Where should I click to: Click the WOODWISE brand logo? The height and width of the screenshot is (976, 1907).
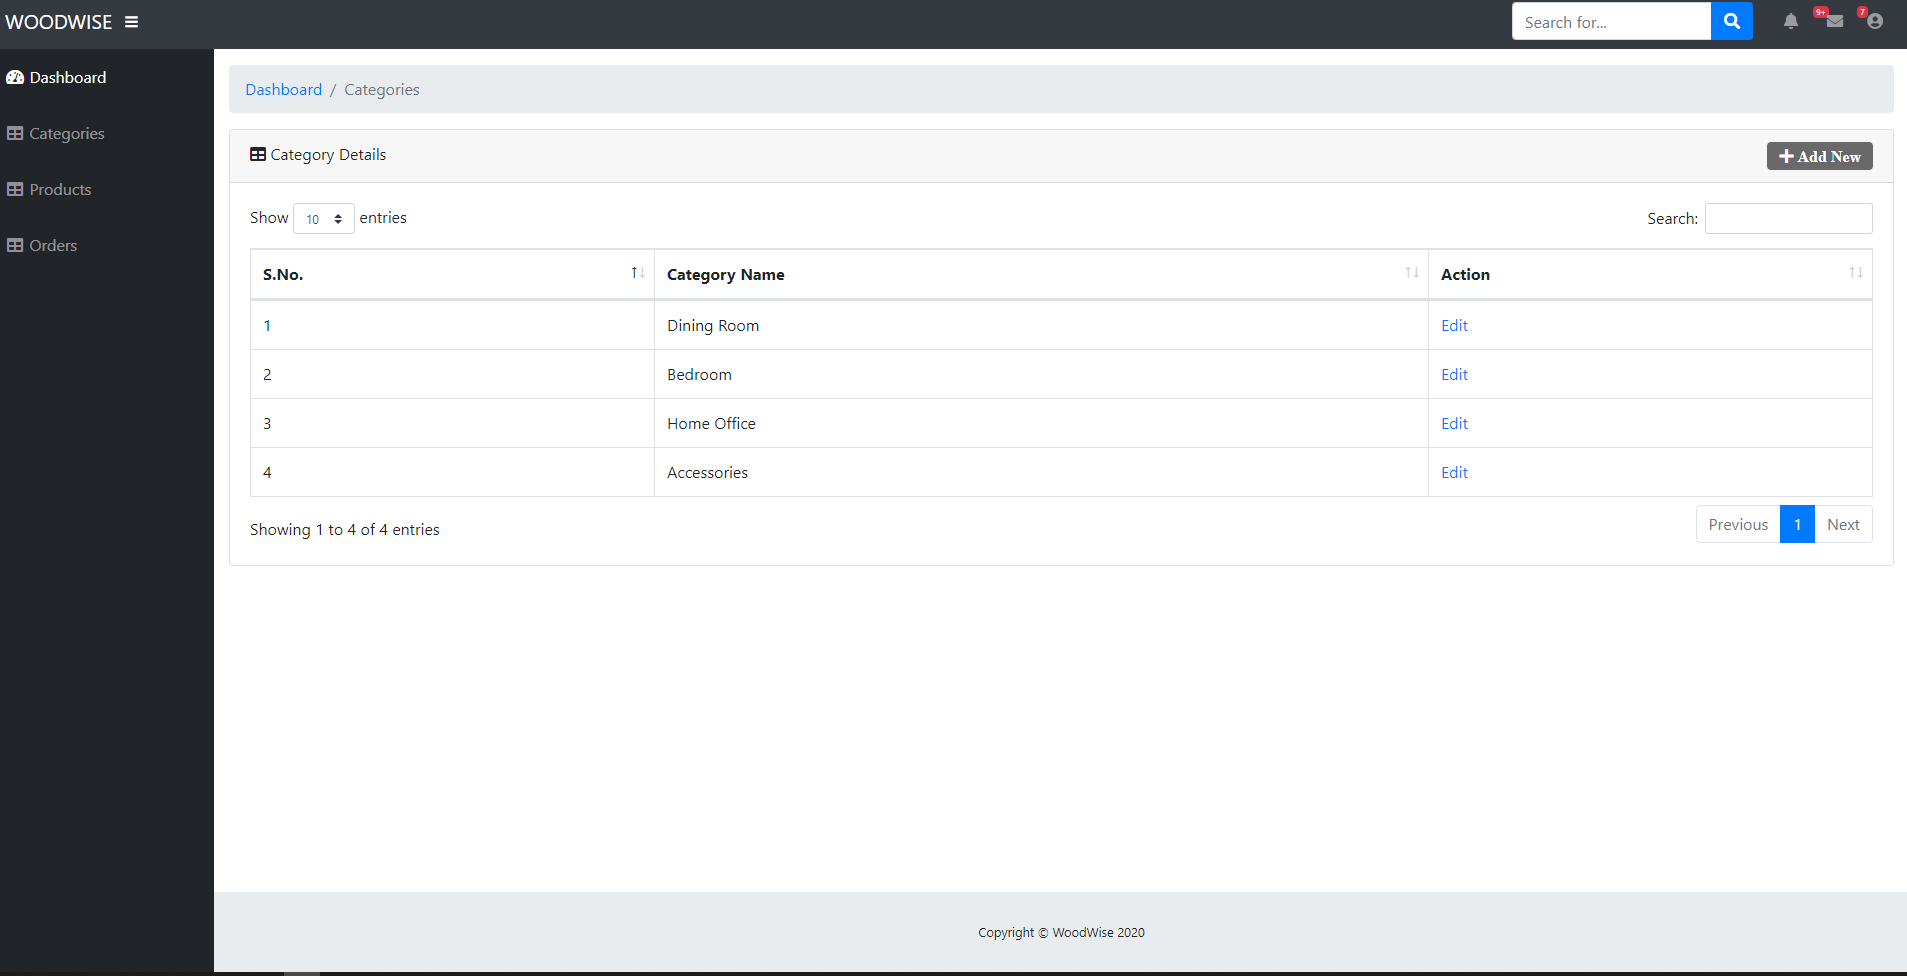tap(59, 22)
